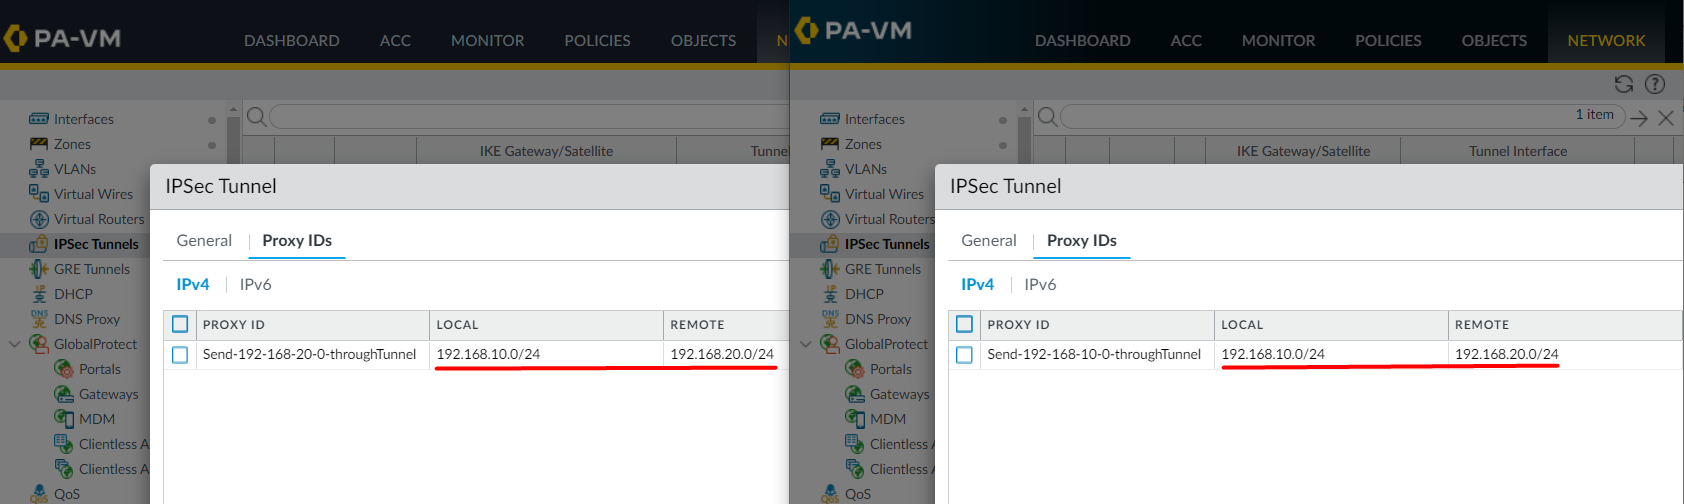Toggle select-all checkbox in left Proxy ID header
This screenshot has width=1684, height=504.
pyautogui.click(x=180, y=324)
